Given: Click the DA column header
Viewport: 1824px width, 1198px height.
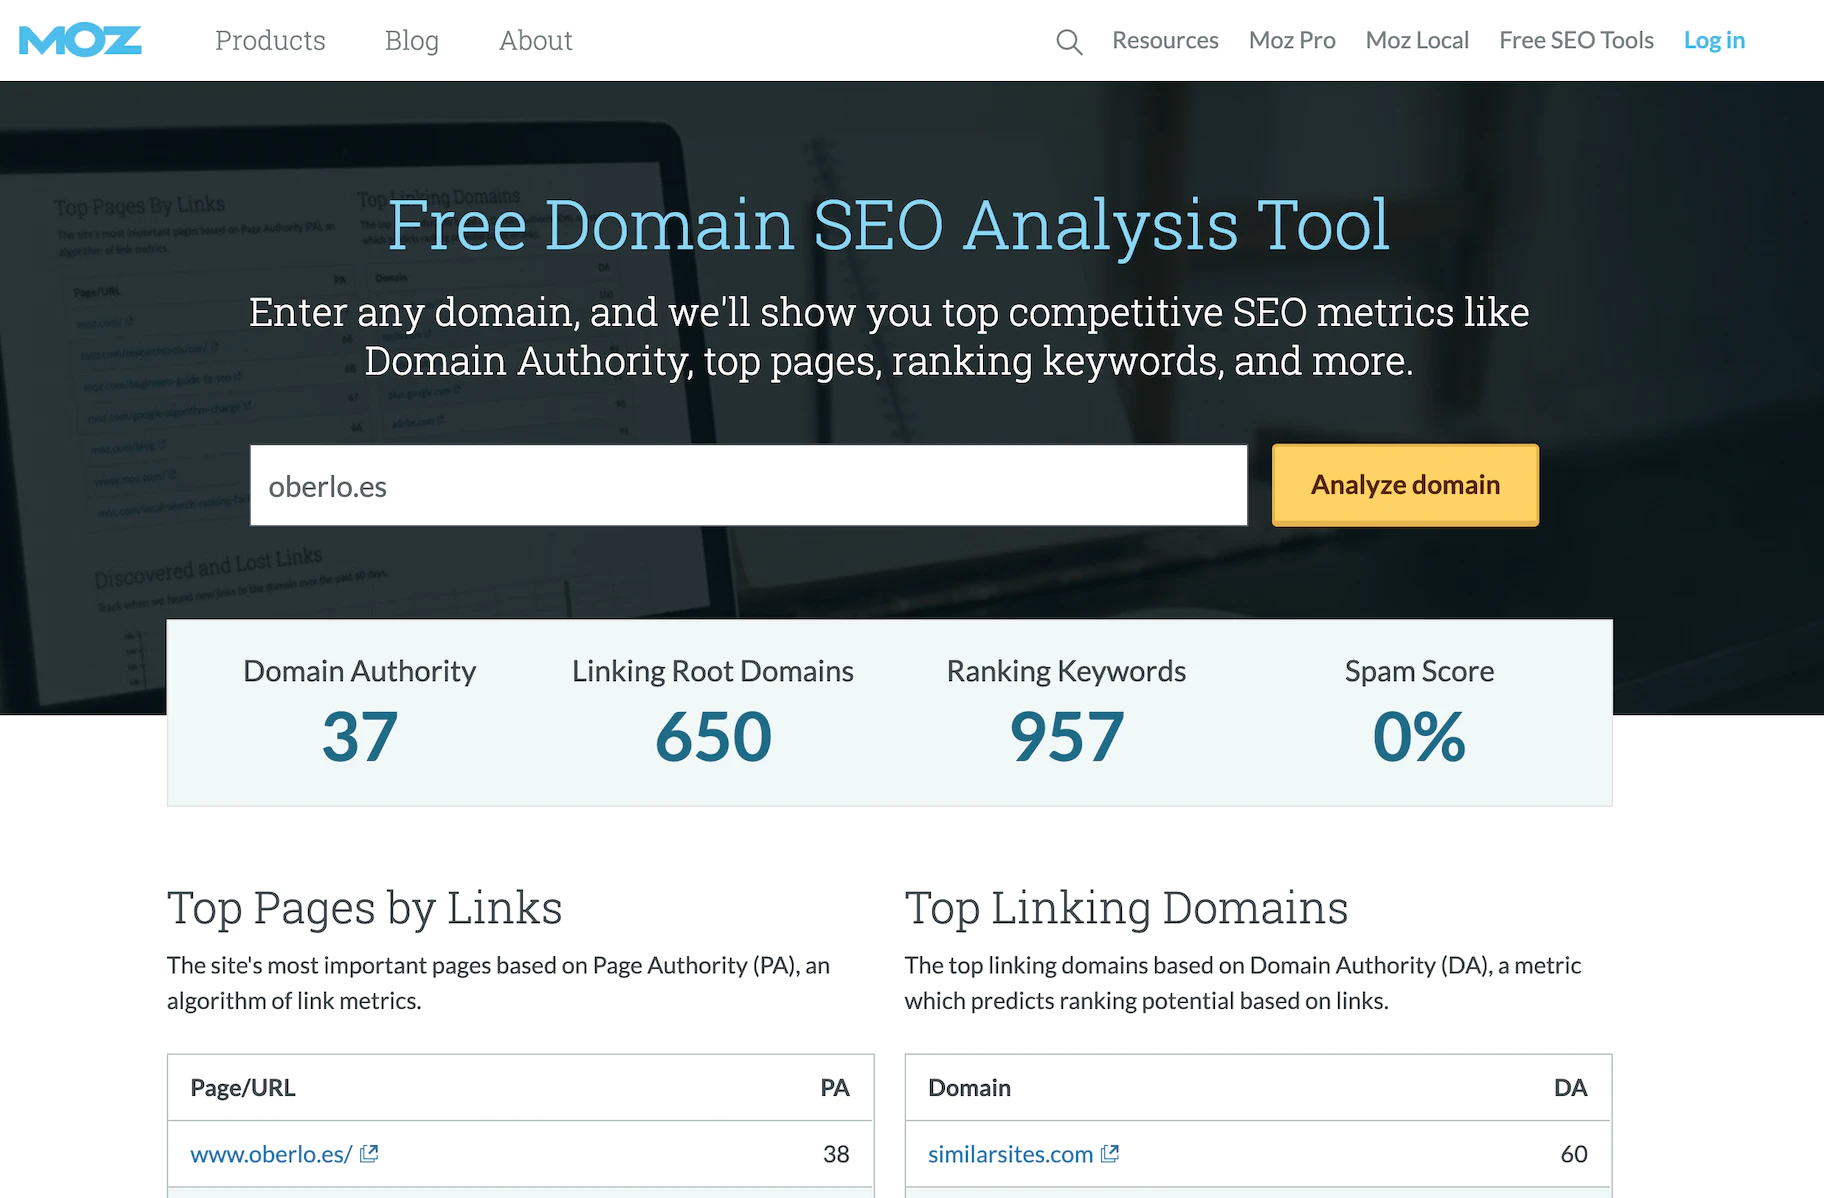Looking at the screenshot, I should 1571,1088.
